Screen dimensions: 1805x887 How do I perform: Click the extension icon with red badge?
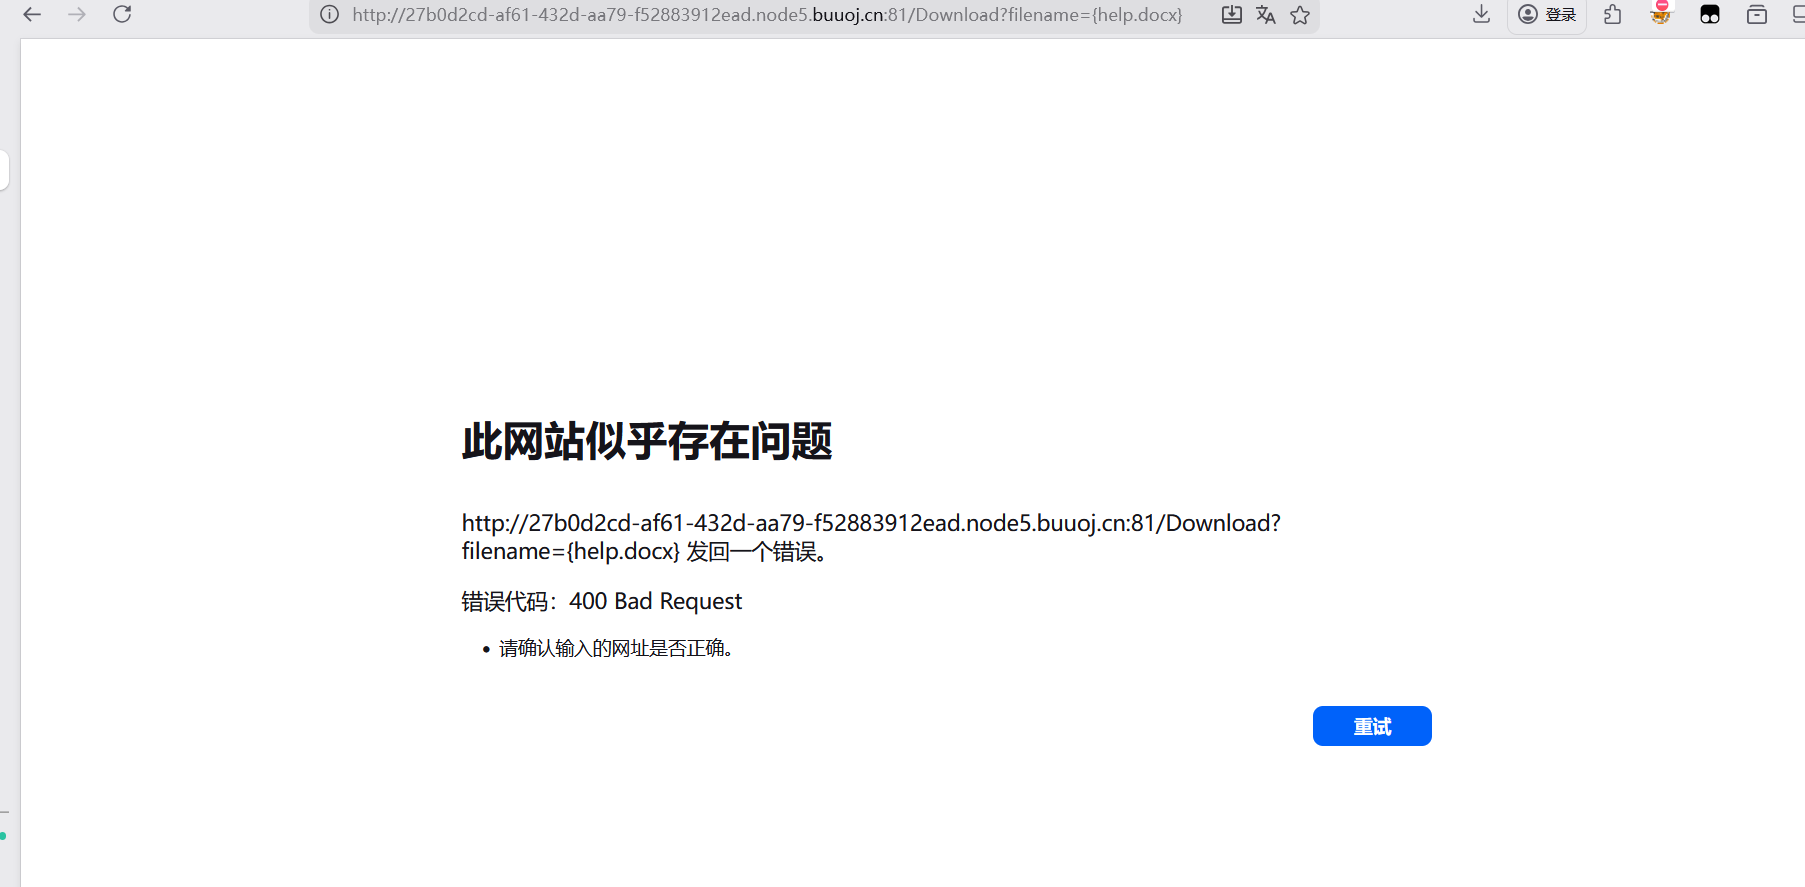[x=1661, y=14]
